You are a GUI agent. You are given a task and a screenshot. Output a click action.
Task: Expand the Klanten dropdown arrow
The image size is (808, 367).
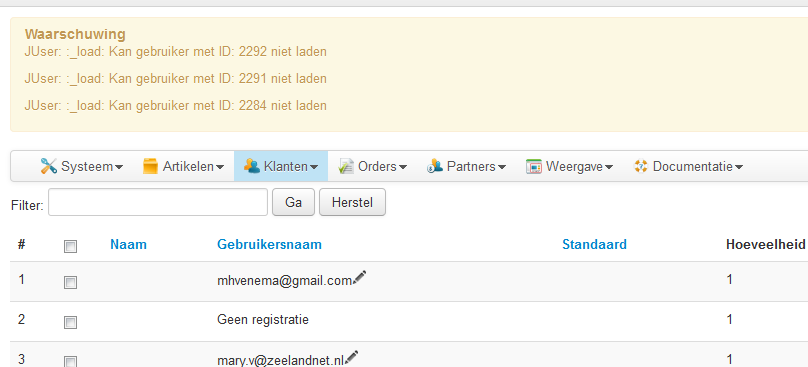pyautogui.click(x=314, y=167)
